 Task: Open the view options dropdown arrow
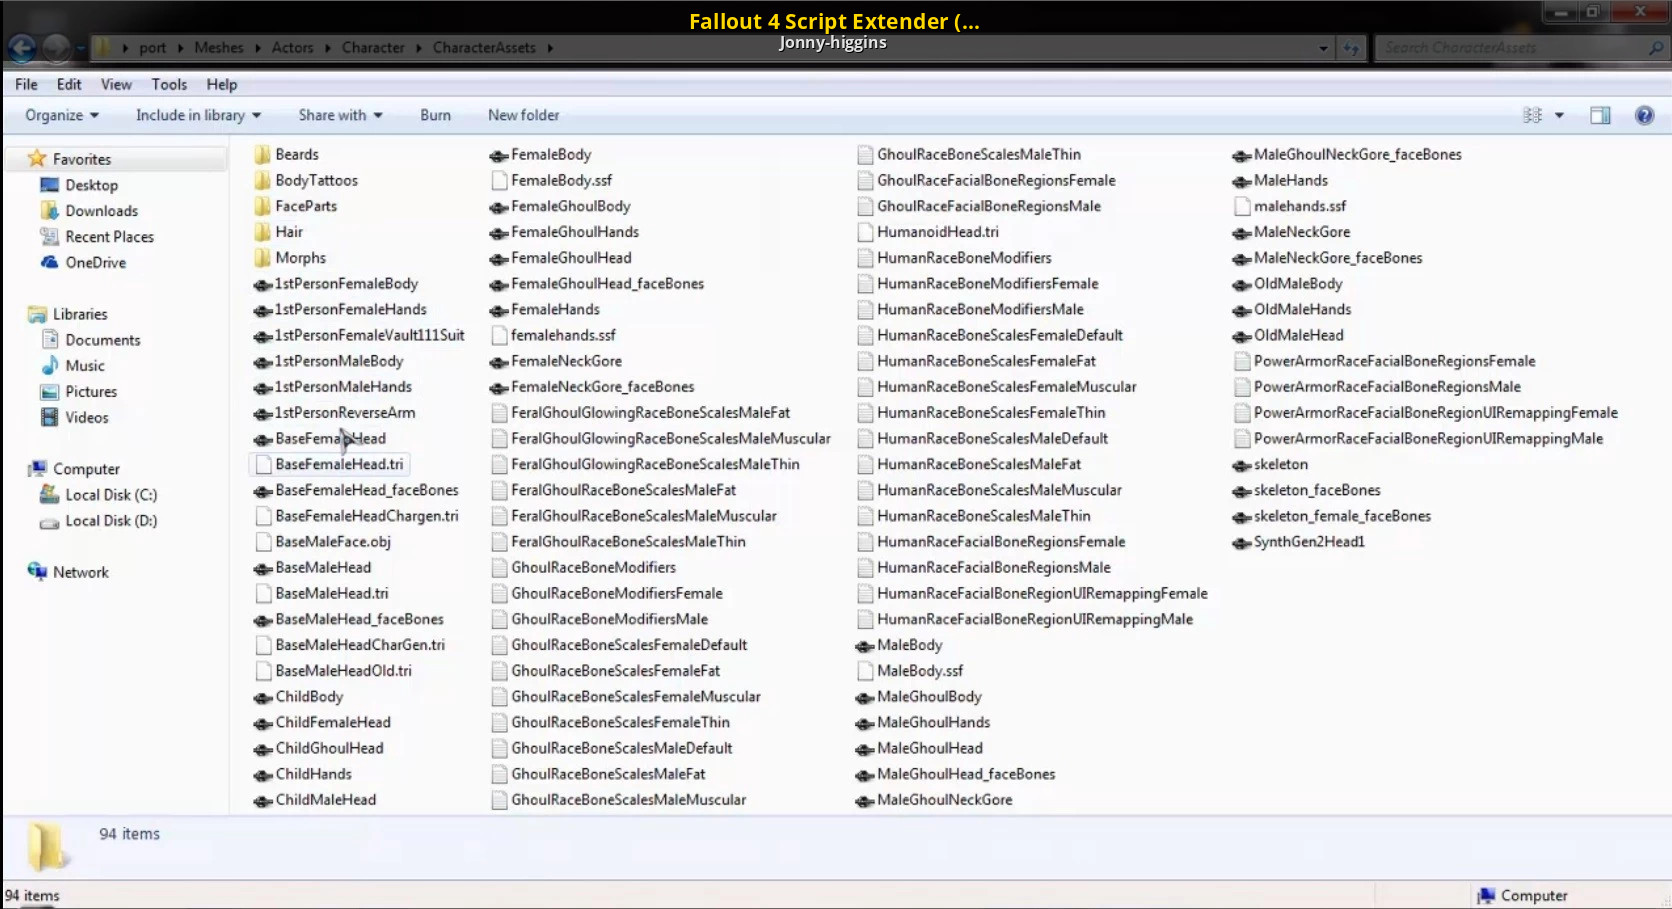pos(1559,115)
